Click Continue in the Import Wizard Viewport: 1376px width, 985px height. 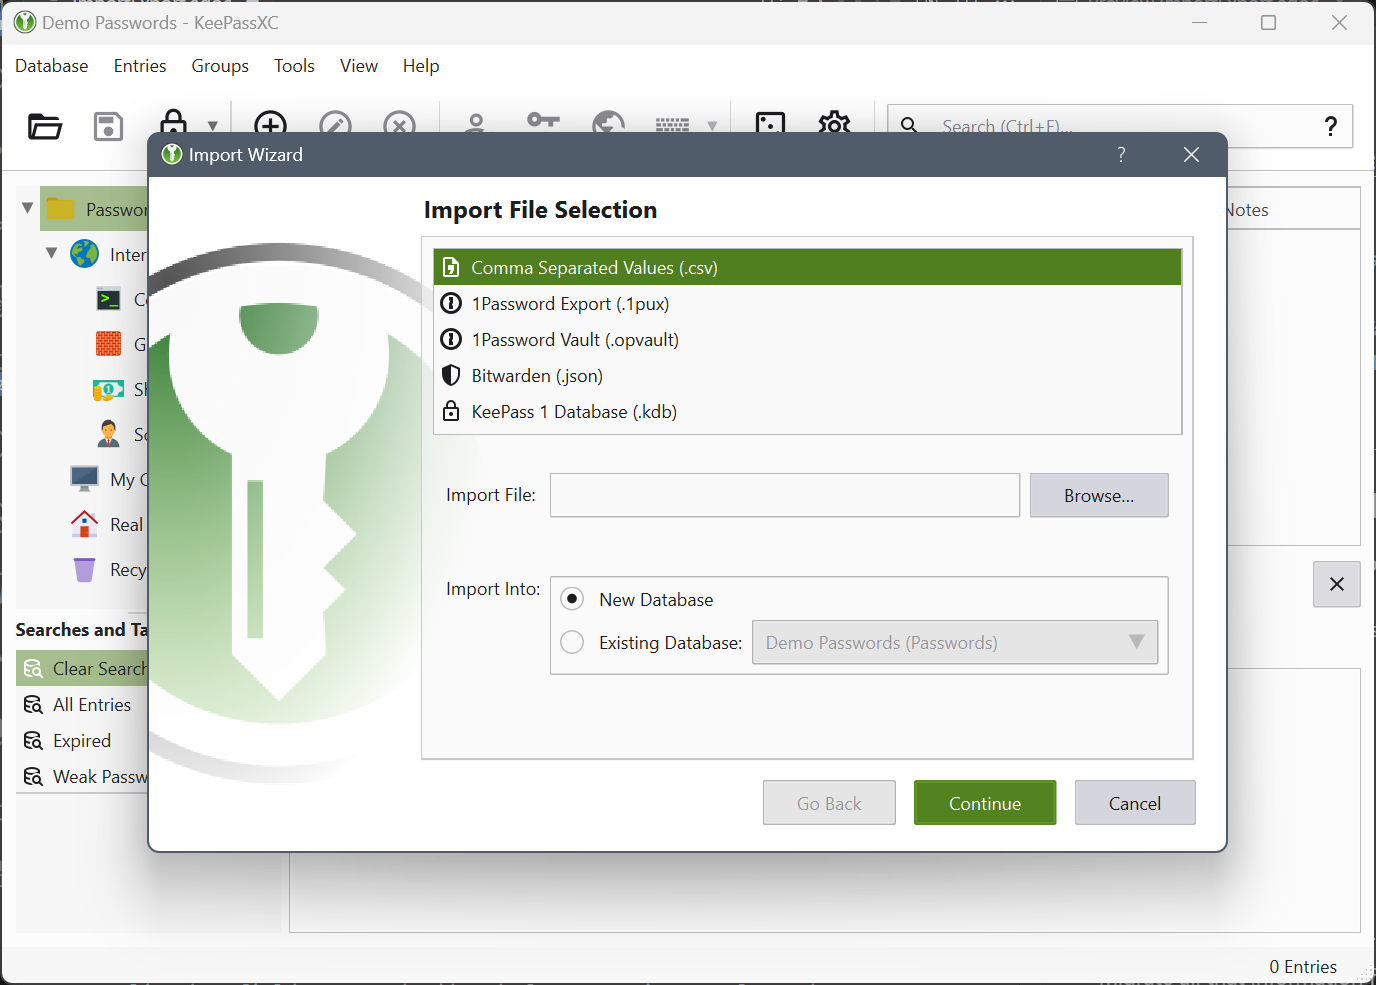[985, 803]
